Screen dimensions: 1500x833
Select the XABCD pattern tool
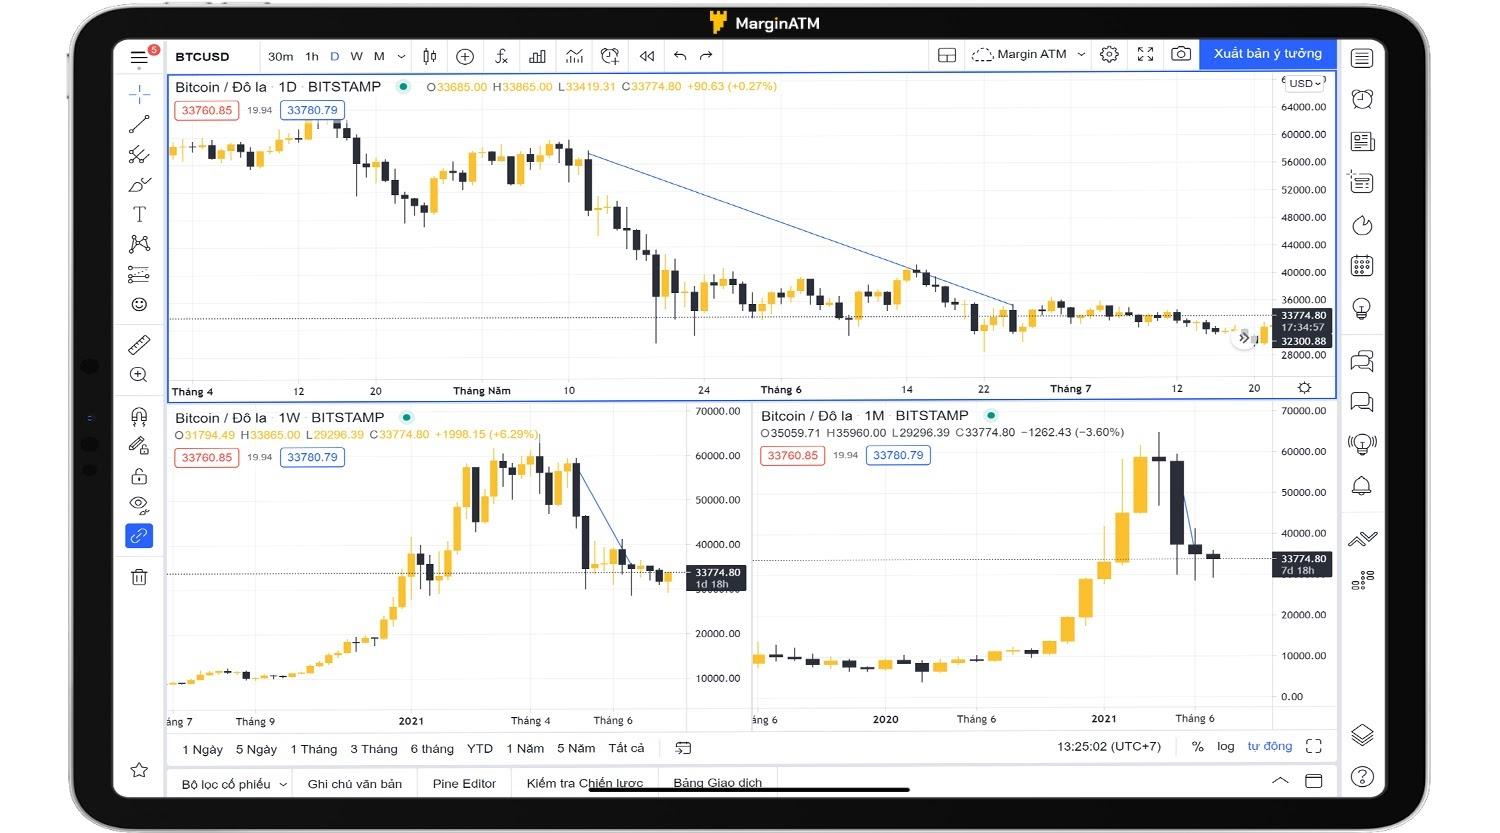pyautogui.click(x=139, y=244)
